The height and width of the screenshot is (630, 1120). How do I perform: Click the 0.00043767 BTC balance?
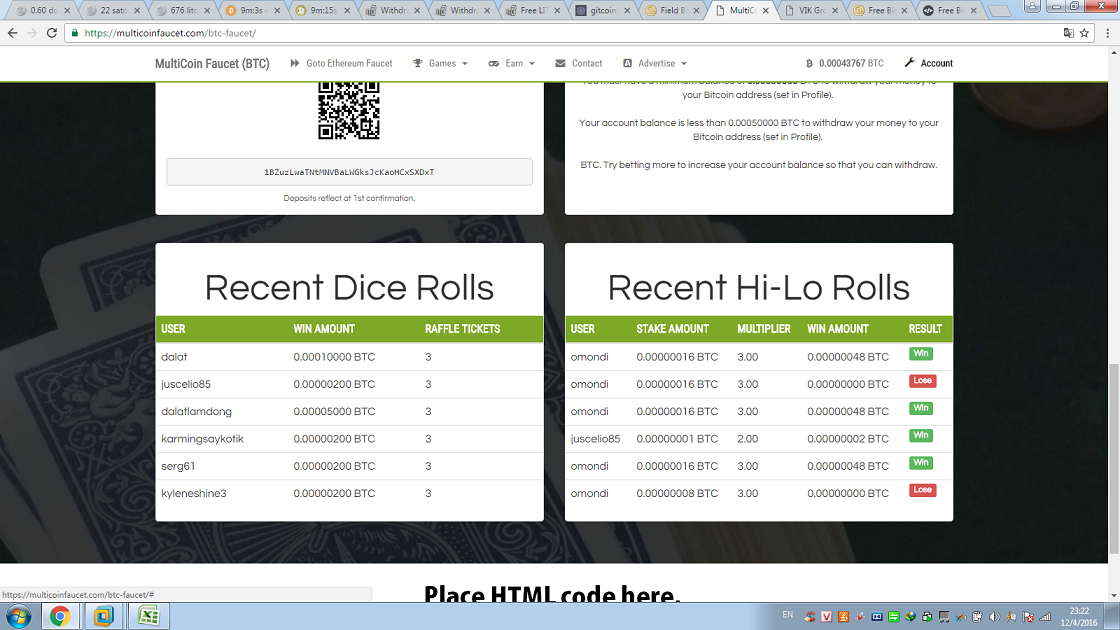pos(844,64)
